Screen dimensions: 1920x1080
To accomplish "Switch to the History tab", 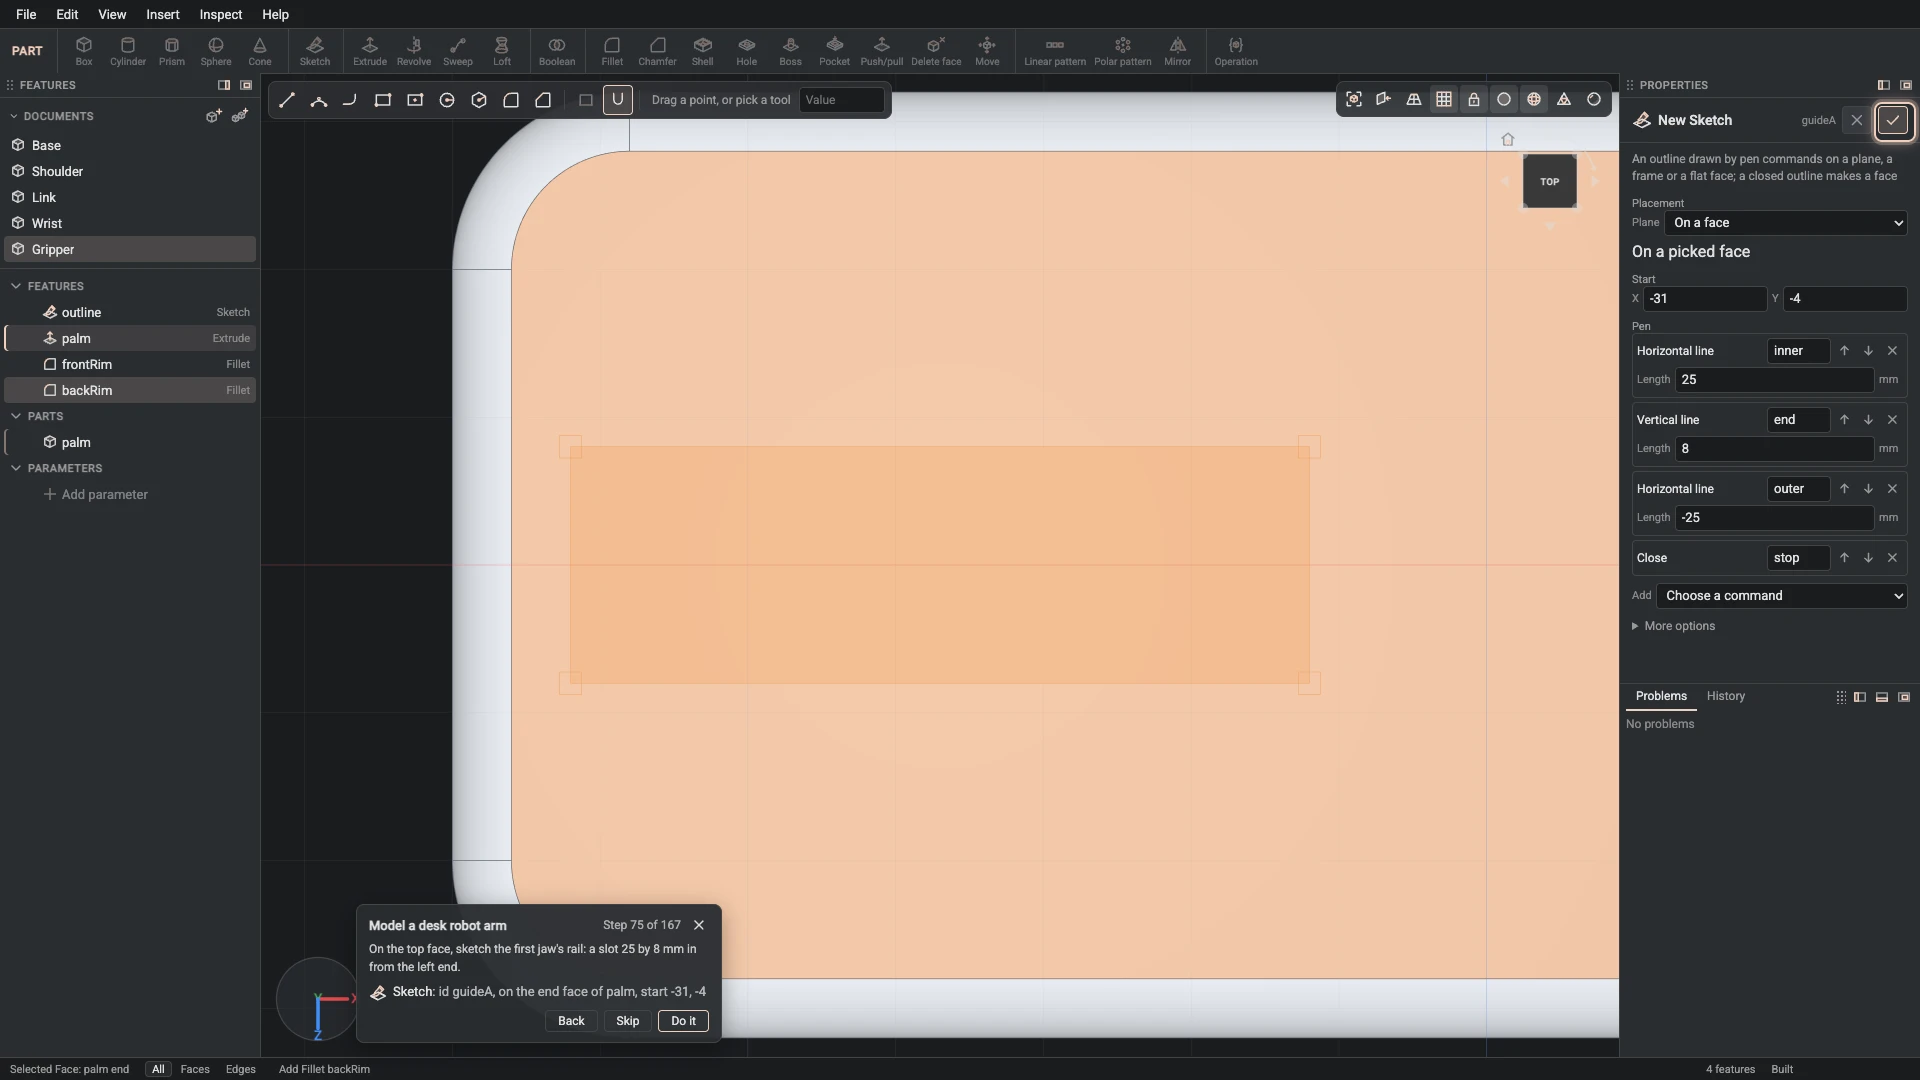I will coord(1726,696).
